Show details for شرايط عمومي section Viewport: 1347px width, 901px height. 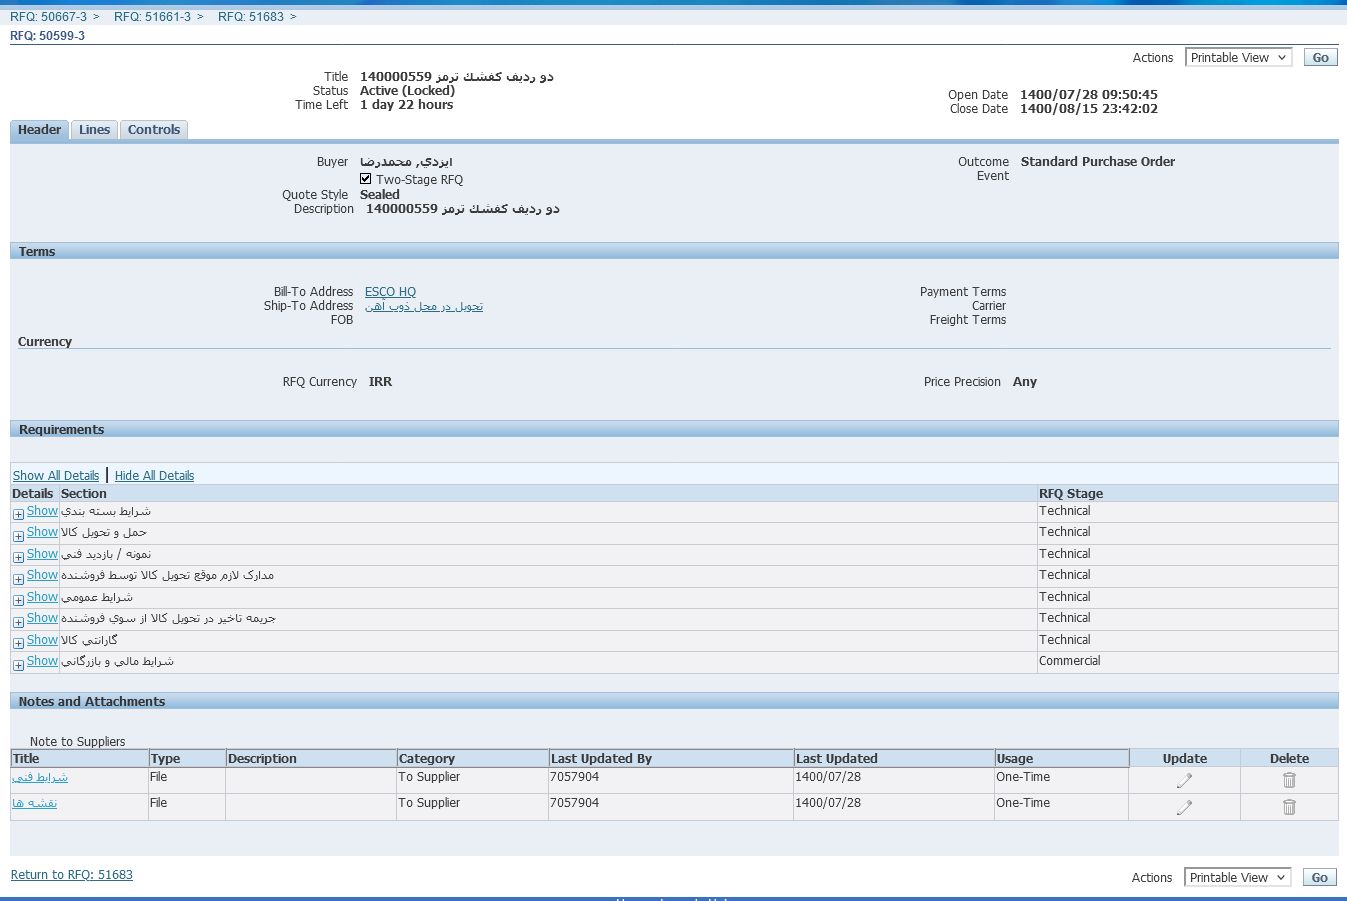click(x=42, y=597)
